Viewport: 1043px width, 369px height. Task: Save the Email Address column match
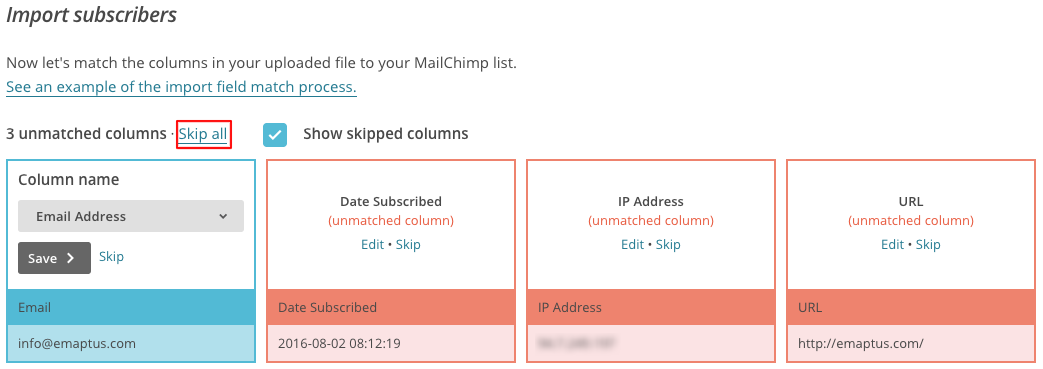55,258
